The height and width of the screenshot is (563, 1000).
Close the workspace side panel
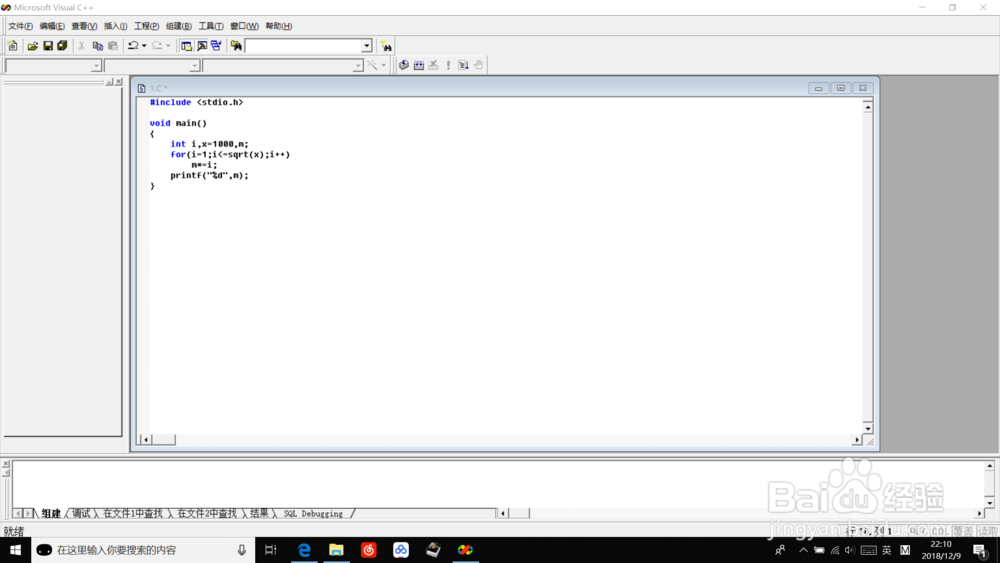coord(119,82)
